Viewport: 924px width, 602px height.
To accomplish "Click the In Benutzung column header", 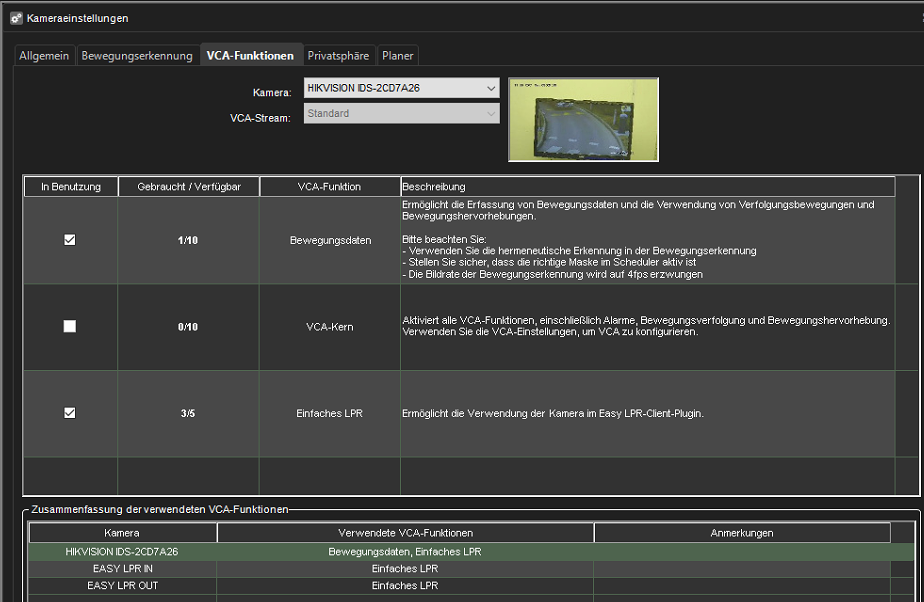I will pos(71,187).
